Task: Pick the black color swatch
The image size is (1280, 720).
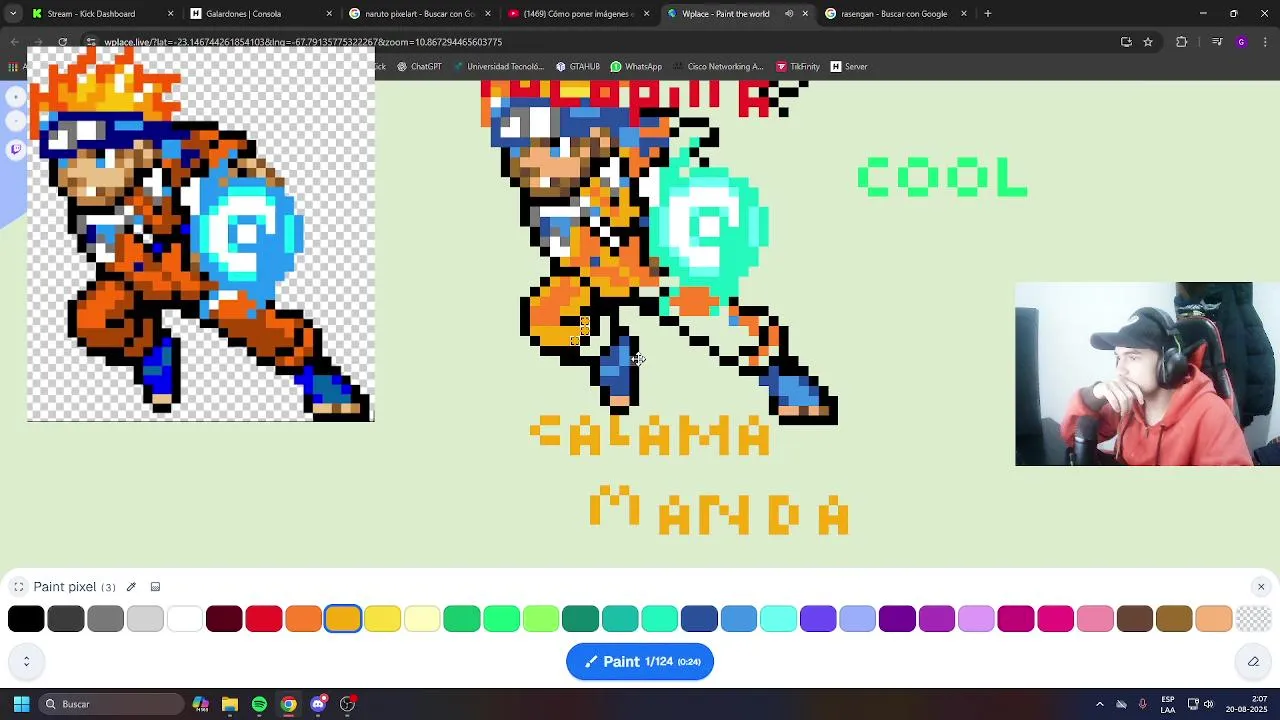Action: 26,619
